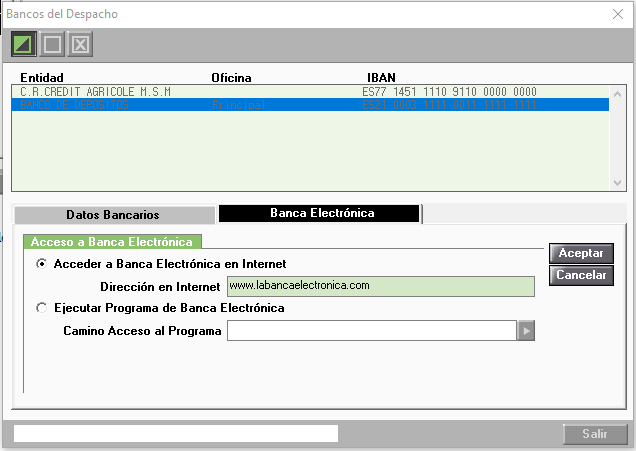The image size is (636, 451).
Task: Click IBAN ES77 1451 1110 9110 0000 0000
Action: point(449,92)
